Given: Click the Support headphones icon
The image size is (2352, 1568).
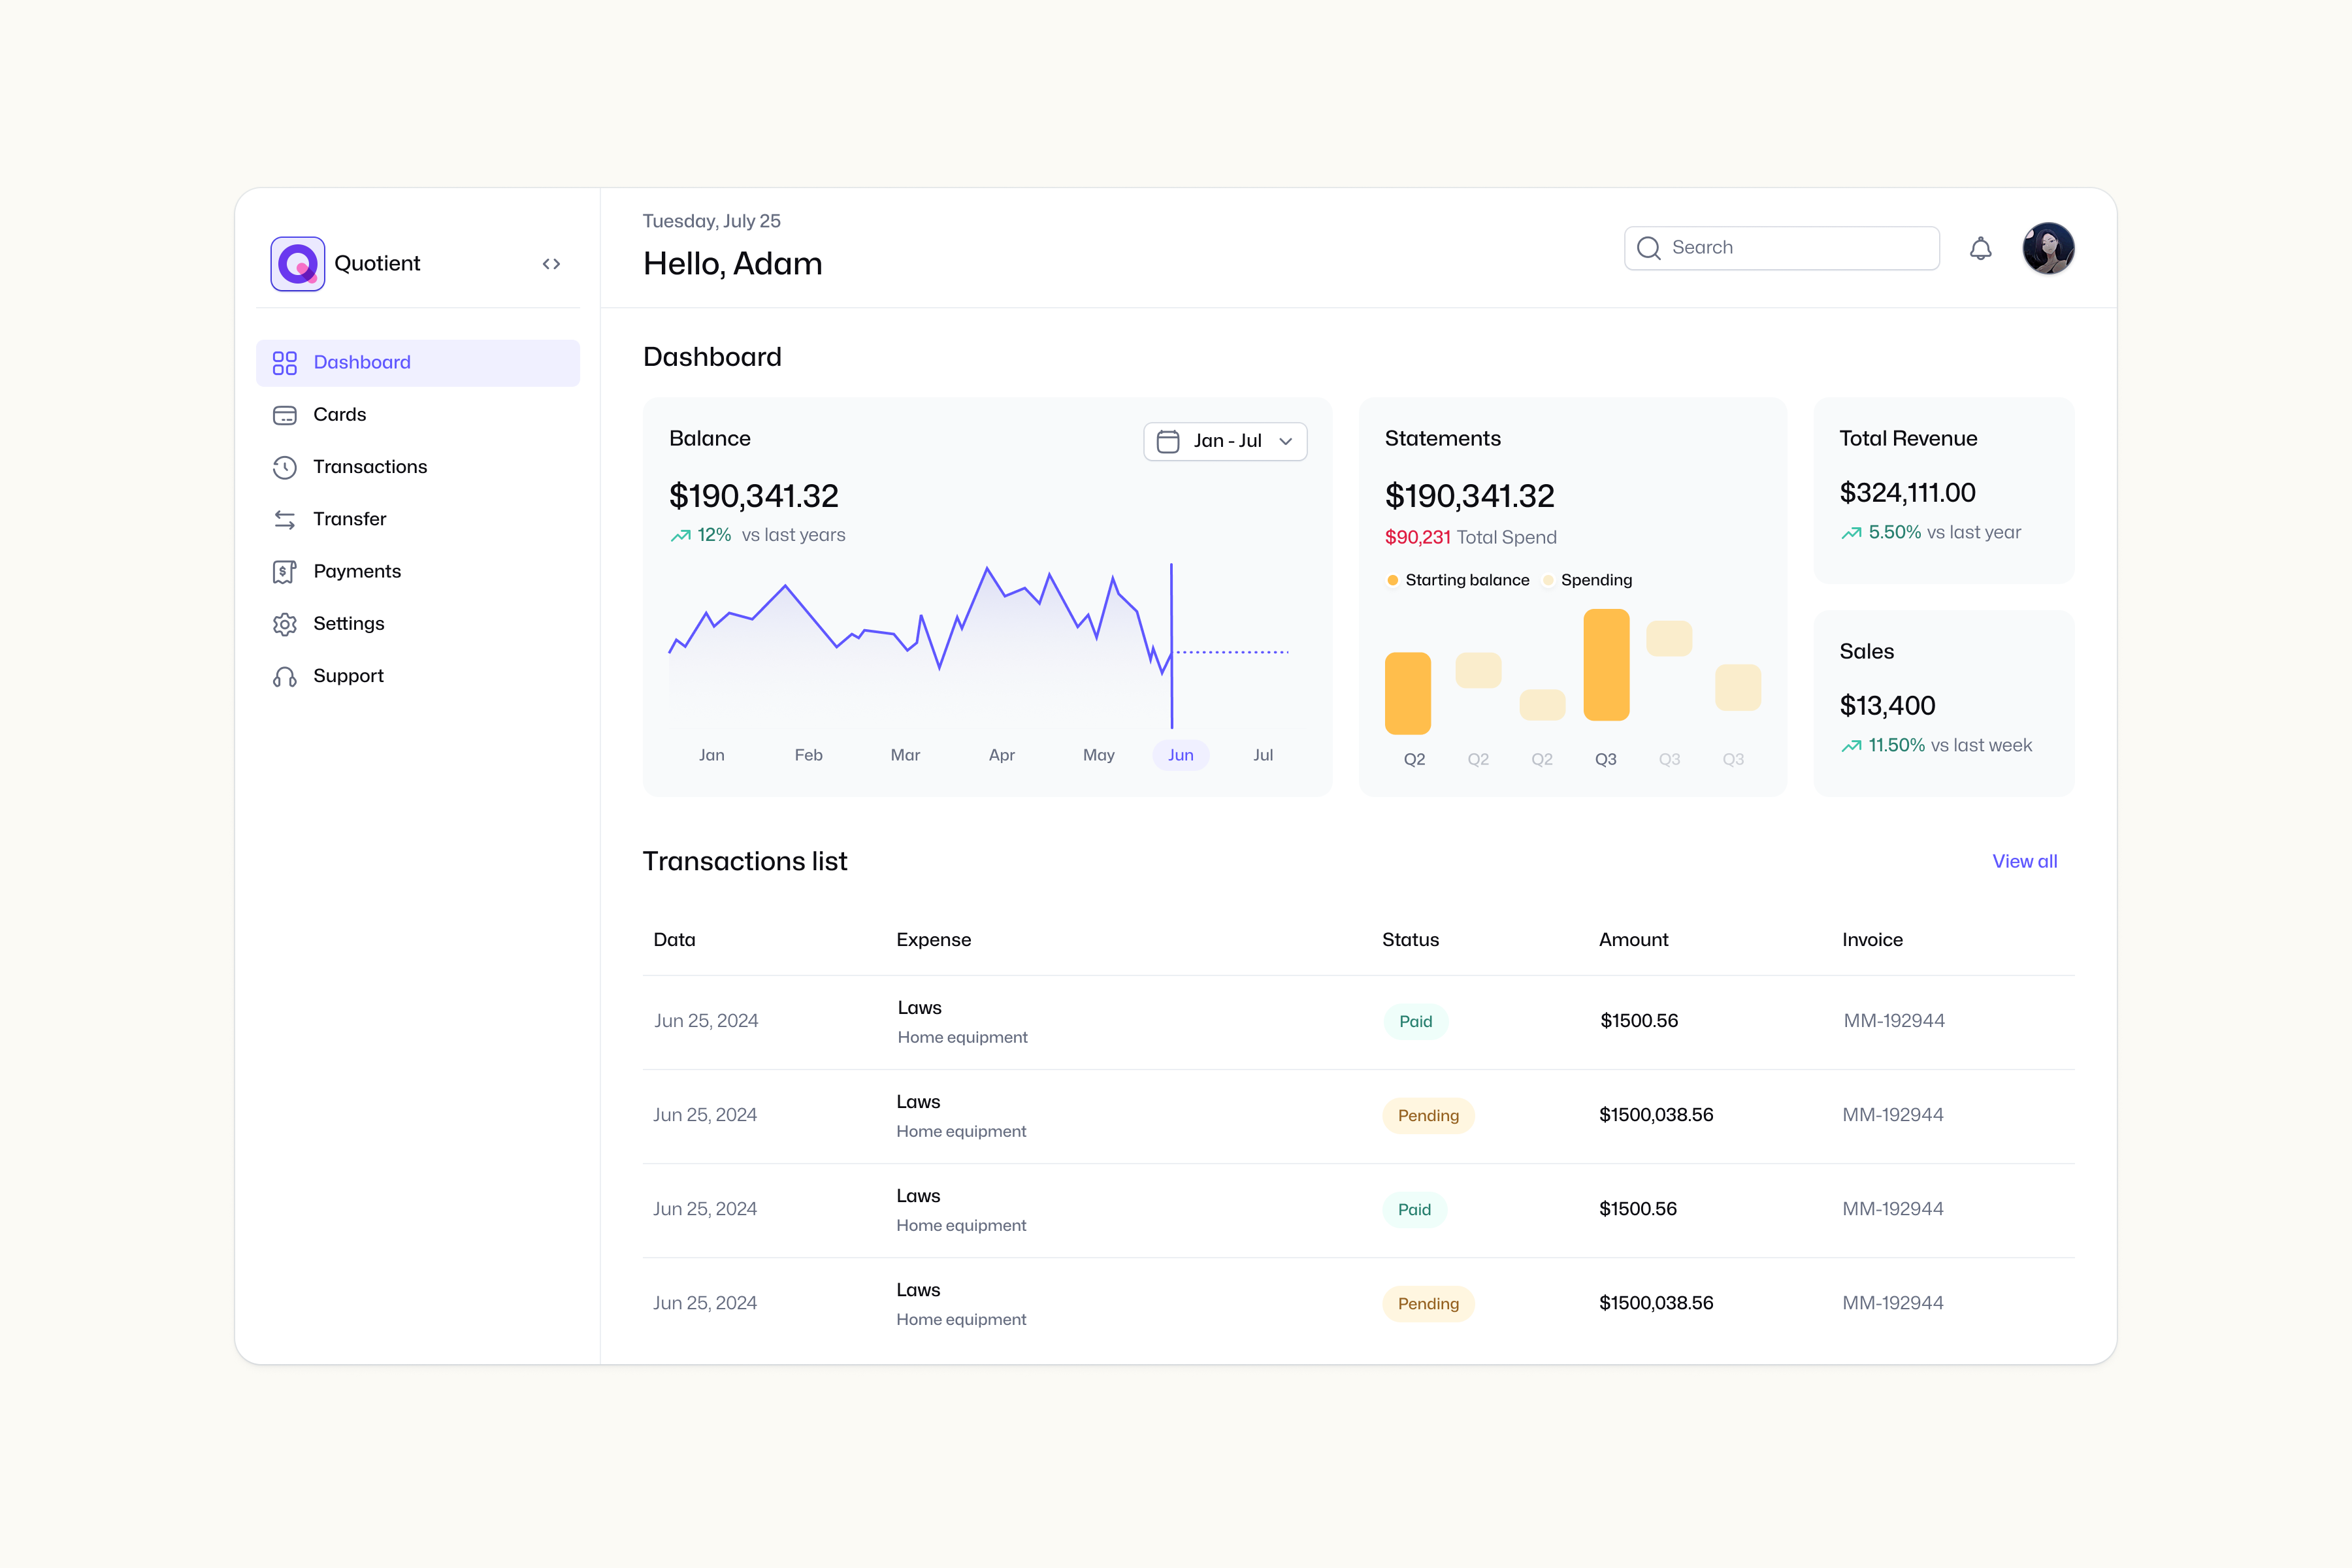Looking at the screenshot, I should tap(285, 677).
